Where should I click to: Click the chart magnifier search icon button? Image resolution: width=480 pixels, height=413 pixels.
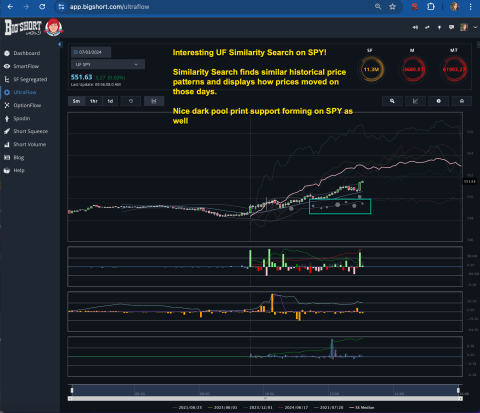tap(392, 101)
